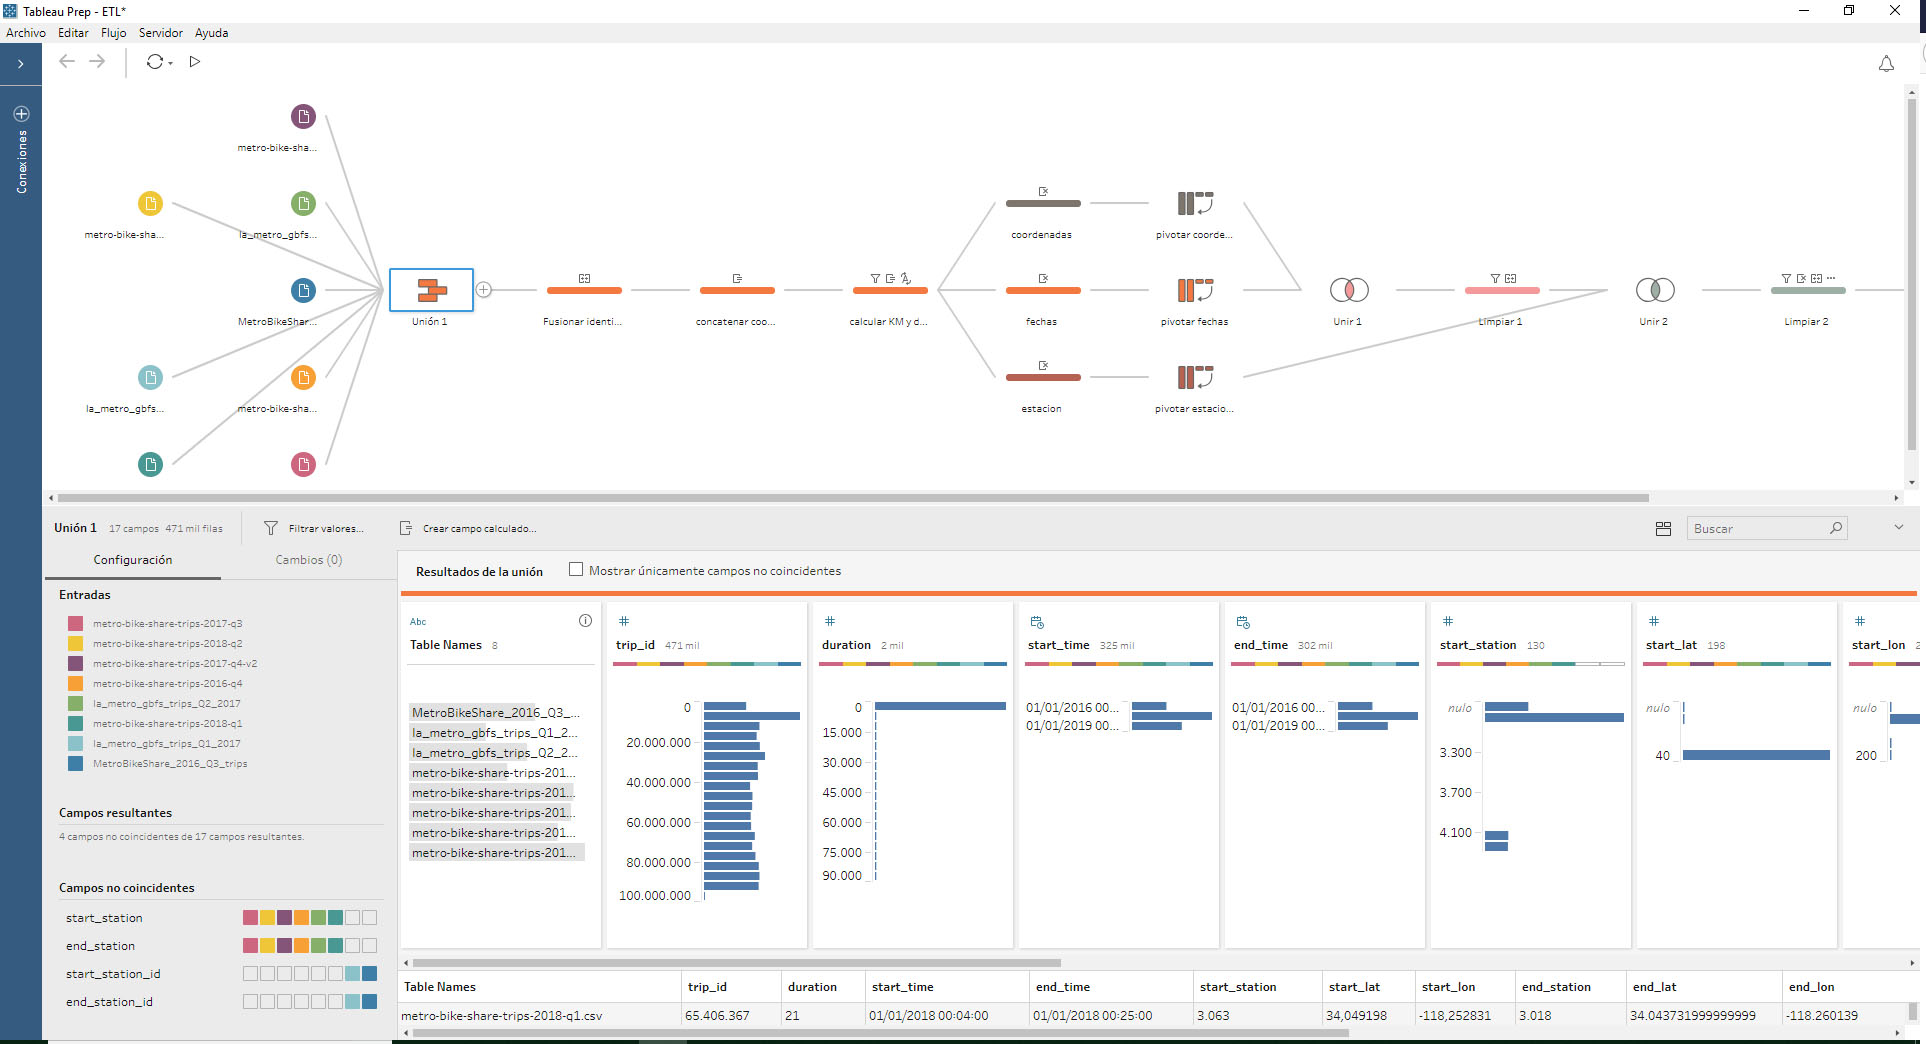The width and height of the screenshot is (1926, 1044).
Task: Select MetroBikeShare_2016_Q3_... value in Table Names
Action: point(496,713)
